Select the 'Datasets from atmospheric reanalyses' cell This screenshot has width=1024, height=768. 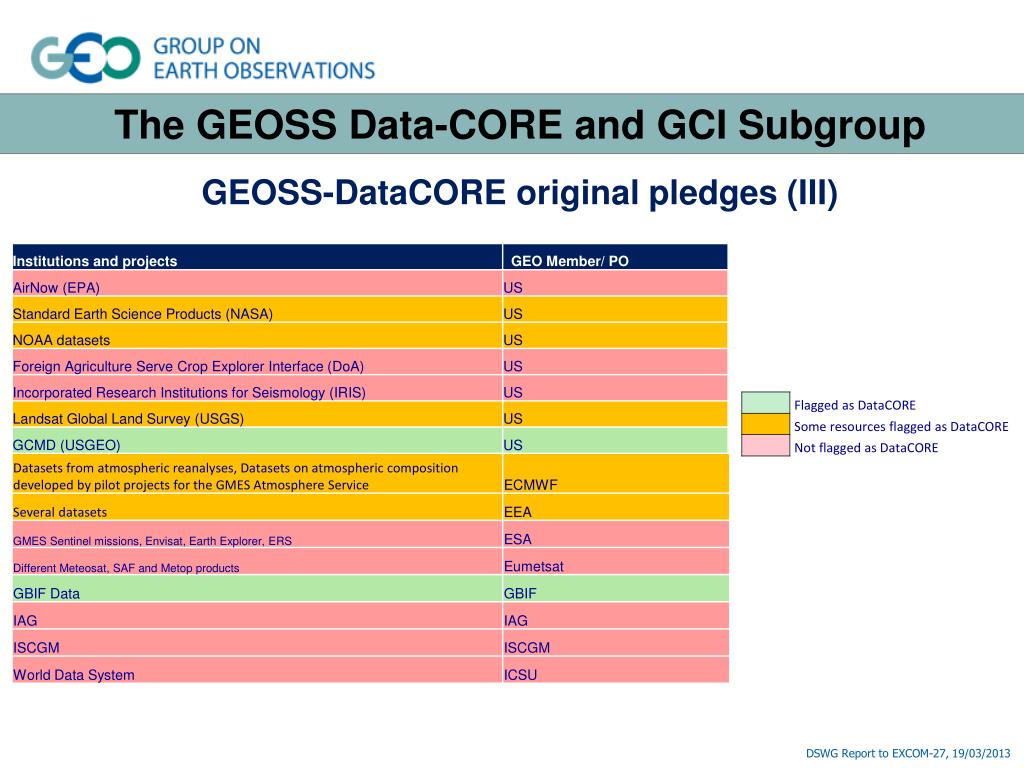(257, 474)
